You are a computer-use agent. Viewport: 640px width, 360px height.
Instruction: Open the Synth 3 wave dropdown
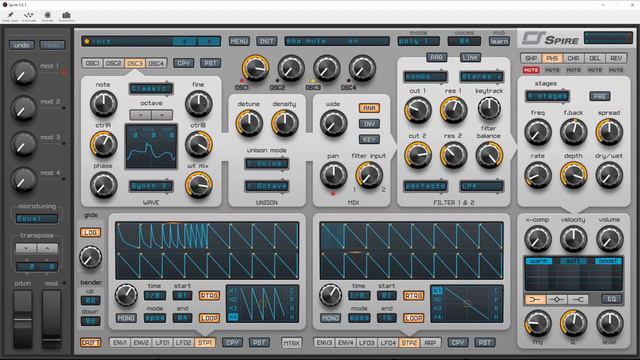point(151,186)
